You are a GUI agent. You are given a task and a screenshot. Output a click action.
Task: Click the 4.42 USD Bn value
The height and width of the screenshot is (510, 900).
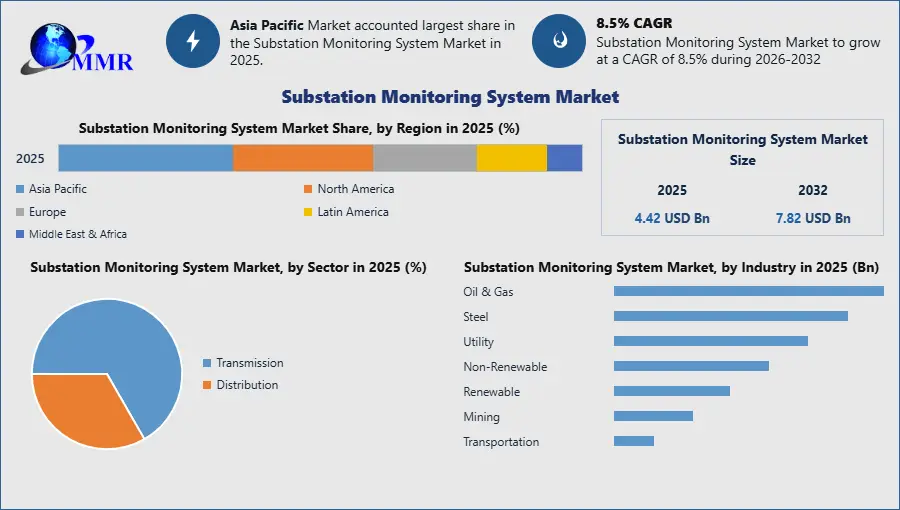click(672, 218)
